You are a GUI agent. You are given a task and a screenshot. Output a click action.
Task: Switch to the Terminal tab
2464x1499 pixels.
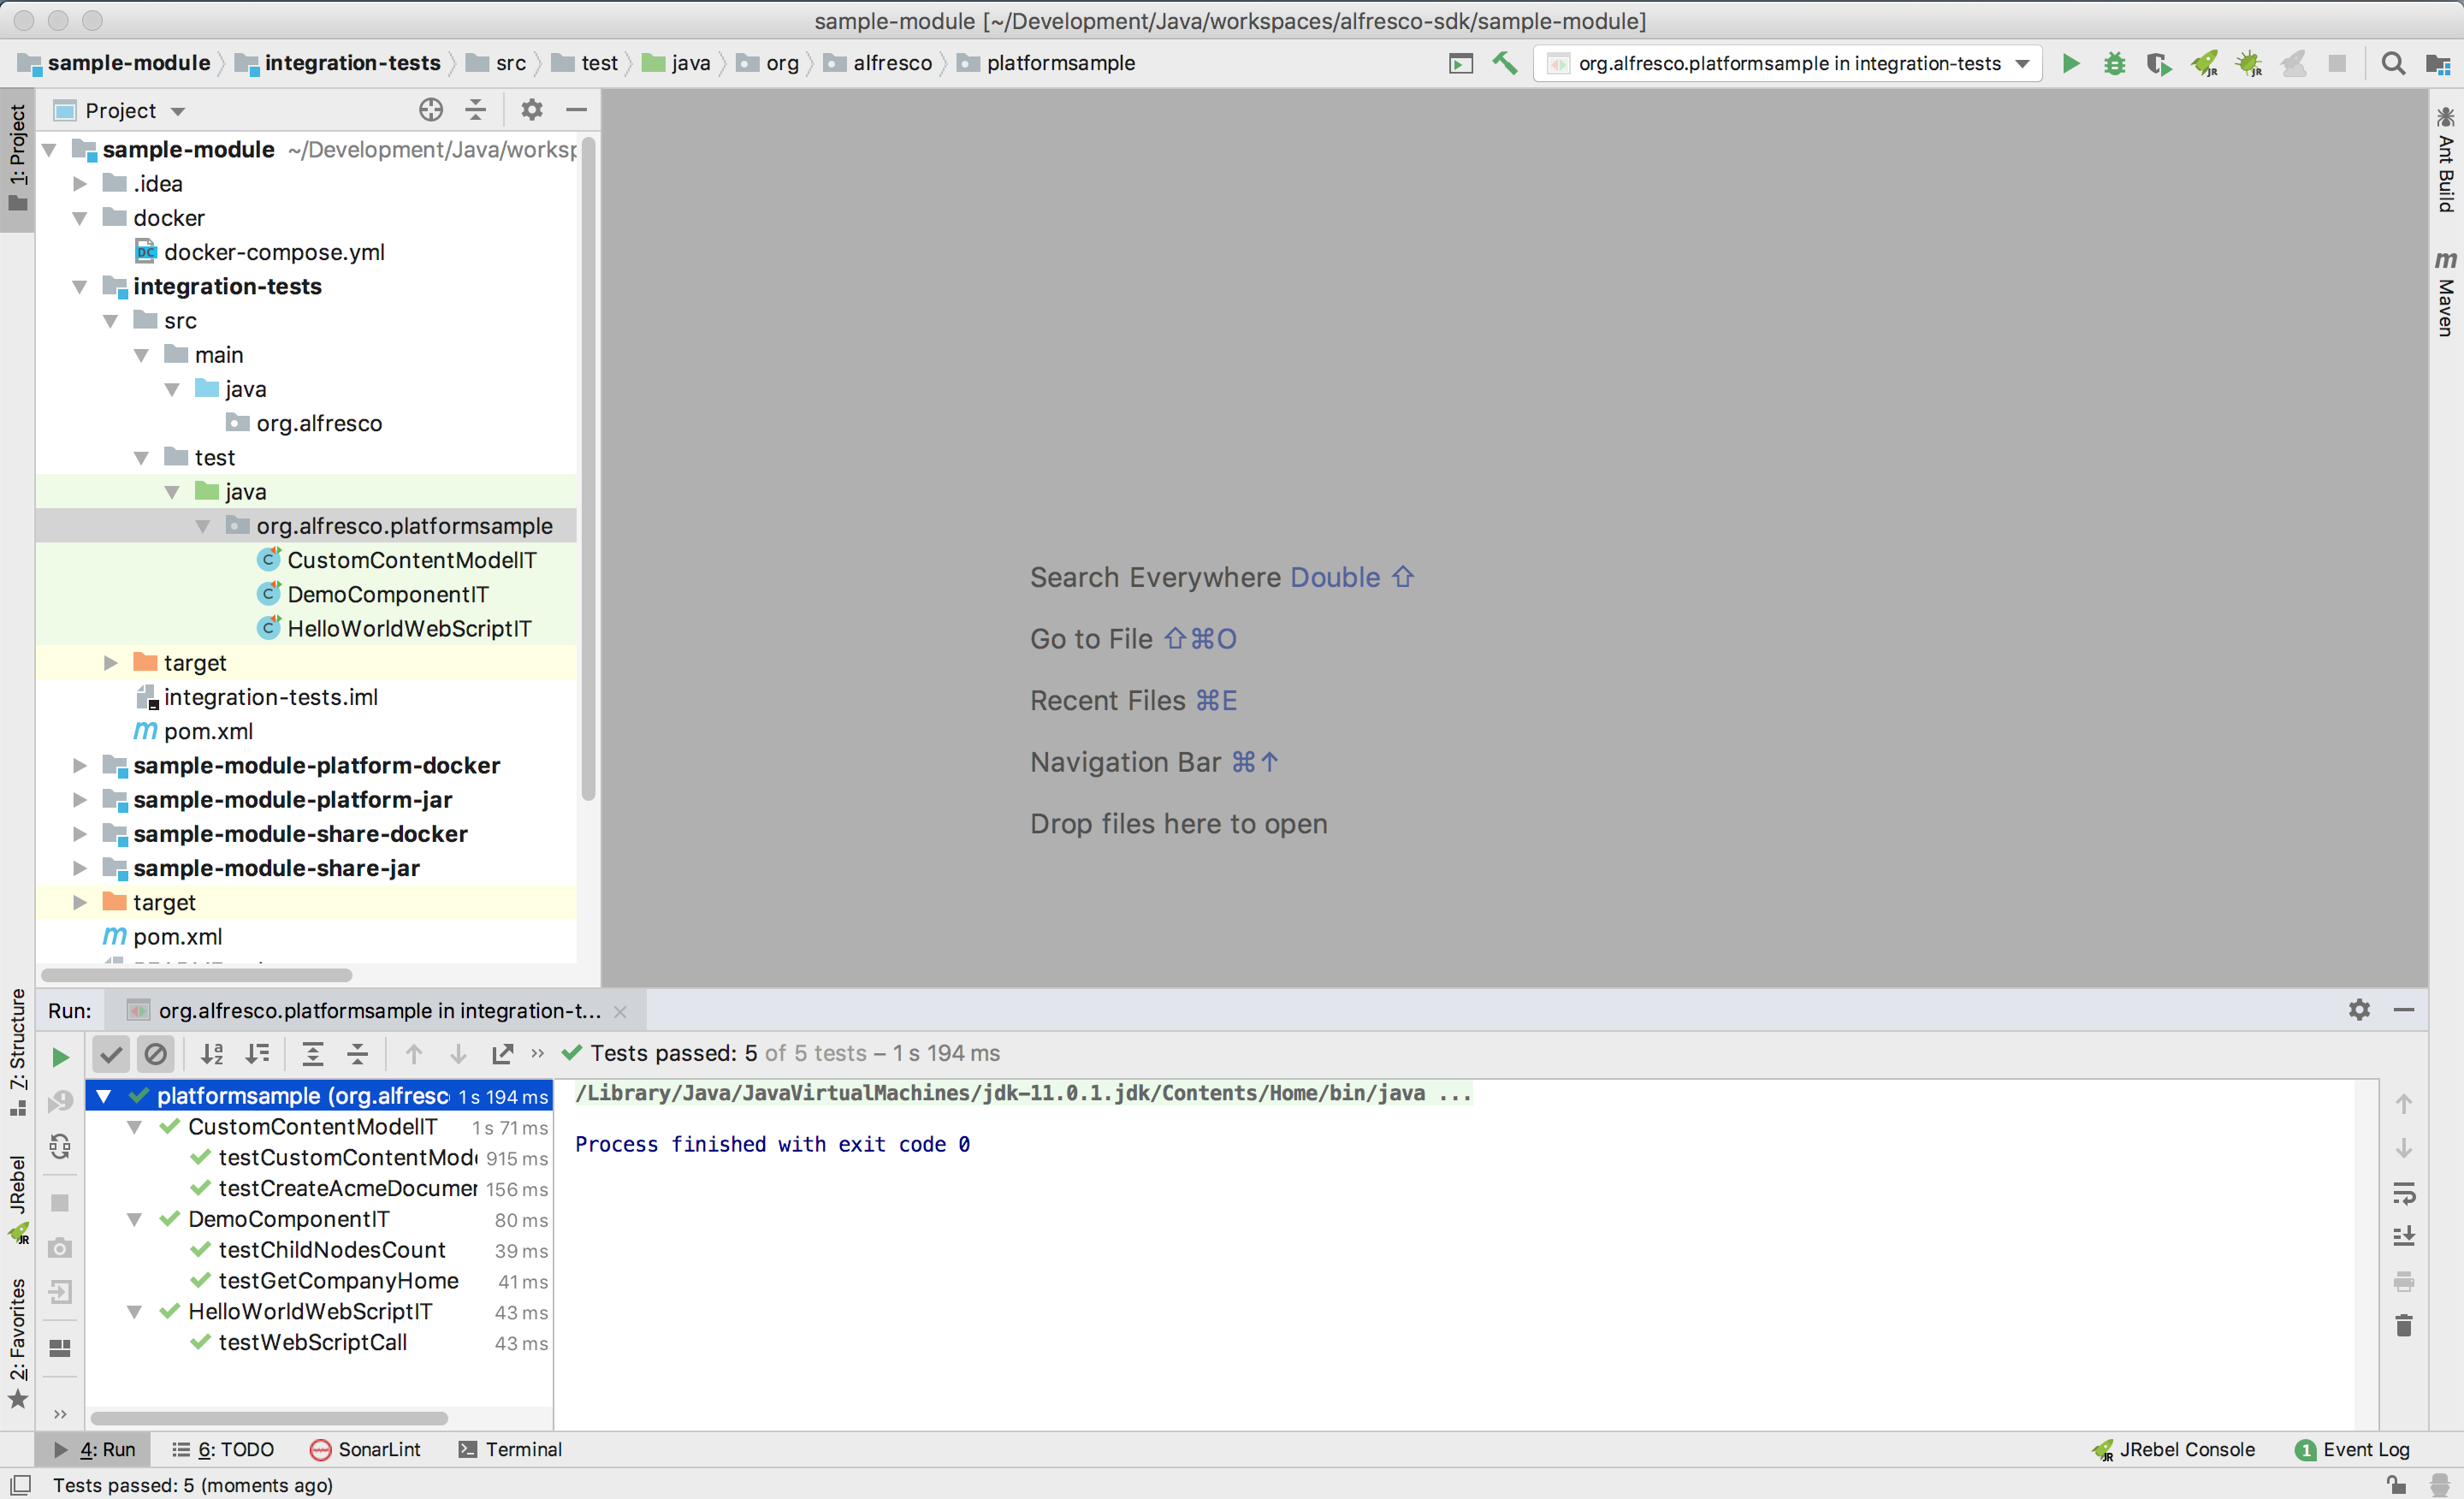[510, 1449]
